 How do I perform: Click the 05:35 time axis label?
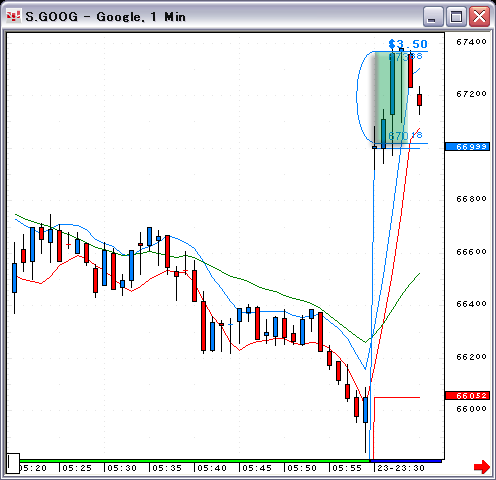click(167, 468)
